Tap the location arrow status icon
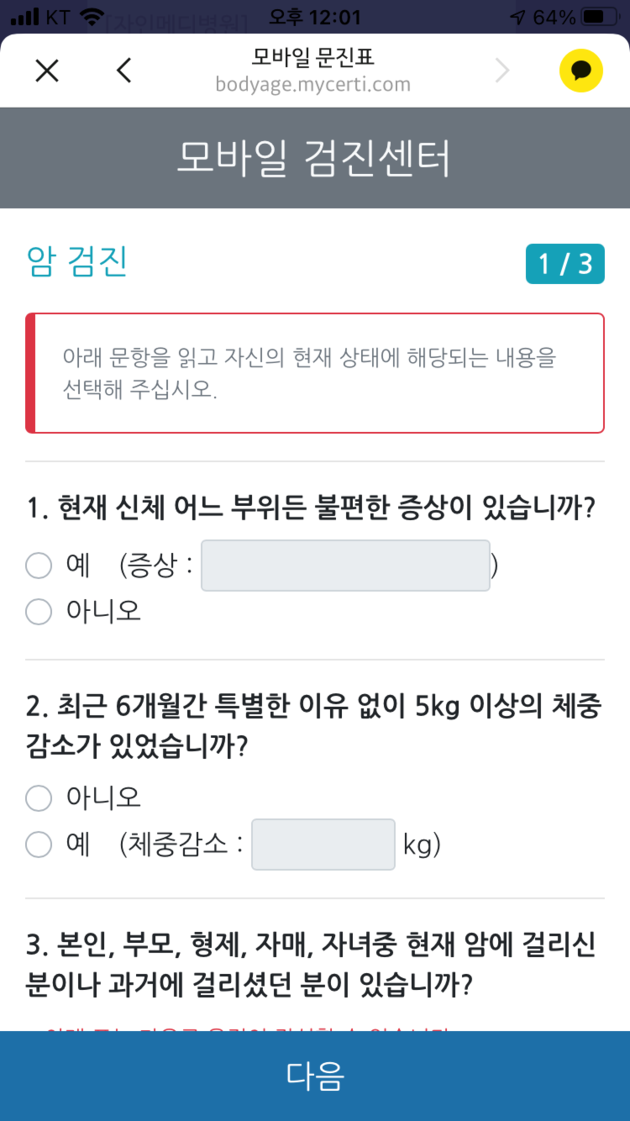This screenshot has height=1121, width=630. [517, 18]
